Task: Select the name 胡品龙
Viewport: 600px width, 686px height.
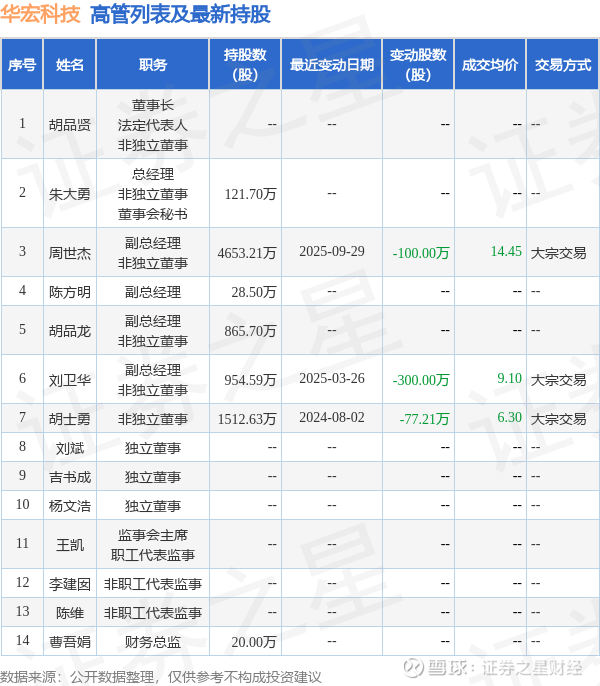Action: [x=70, y=331]
